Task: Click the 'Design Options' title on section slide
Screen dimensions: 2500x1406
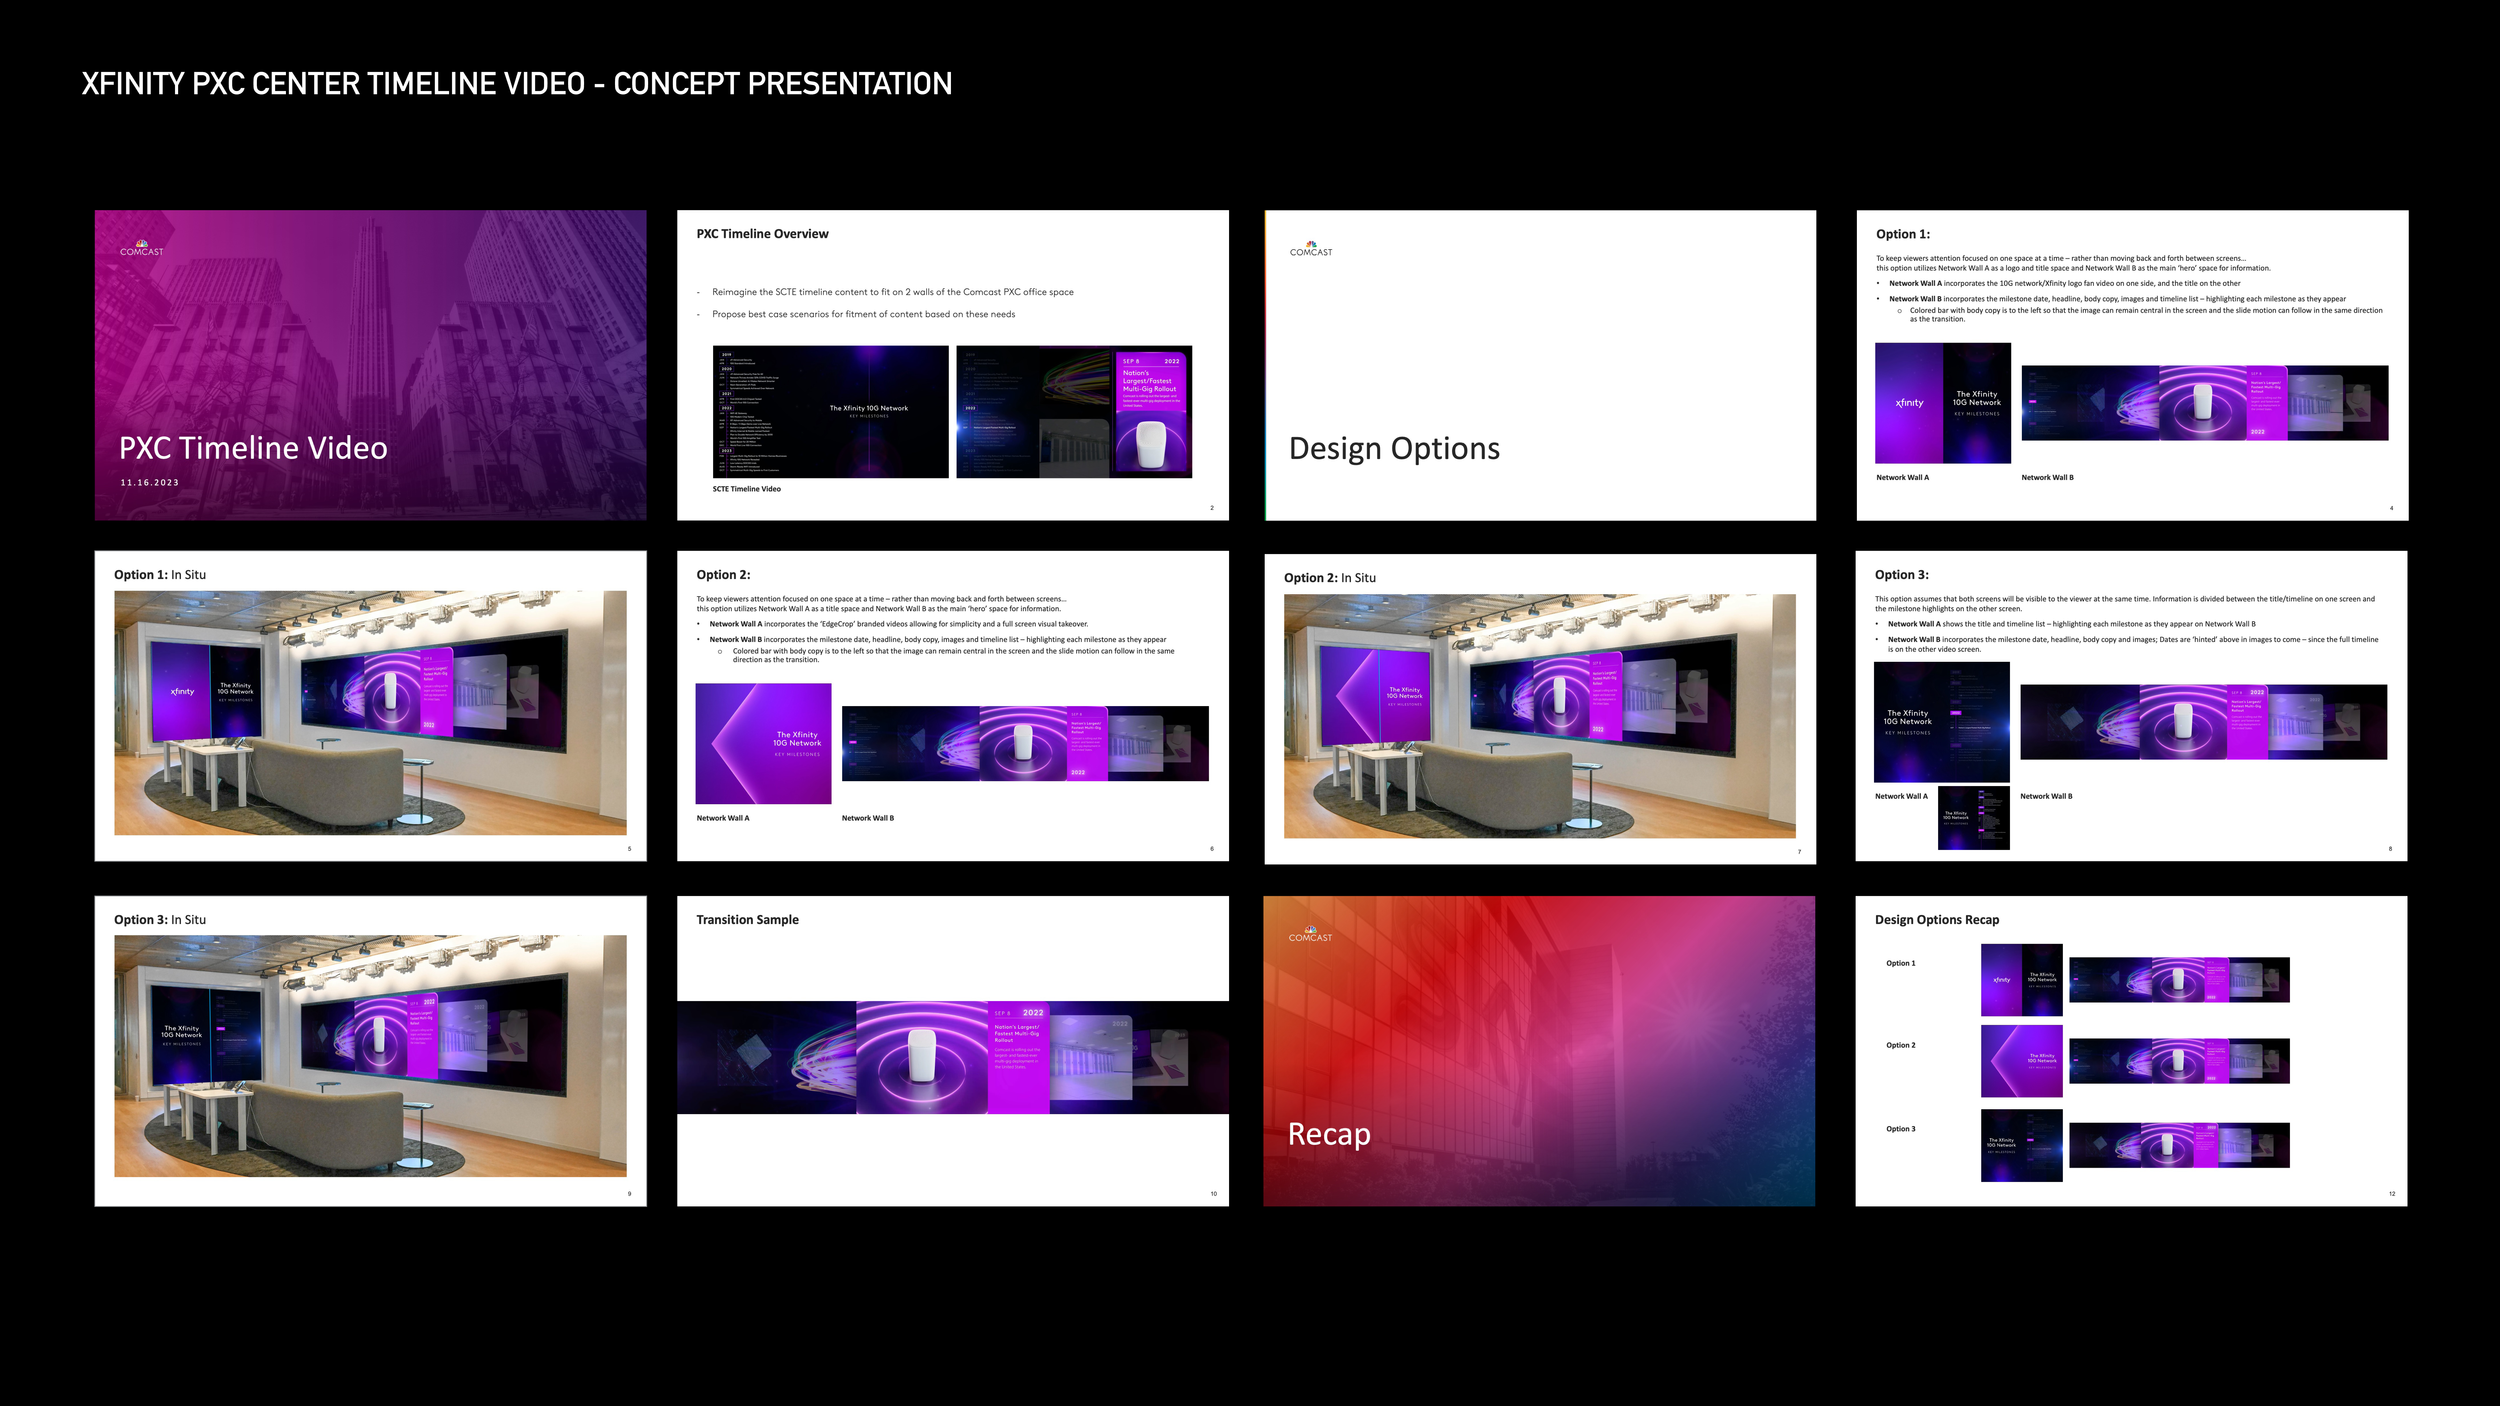Action: point(1394,449)
